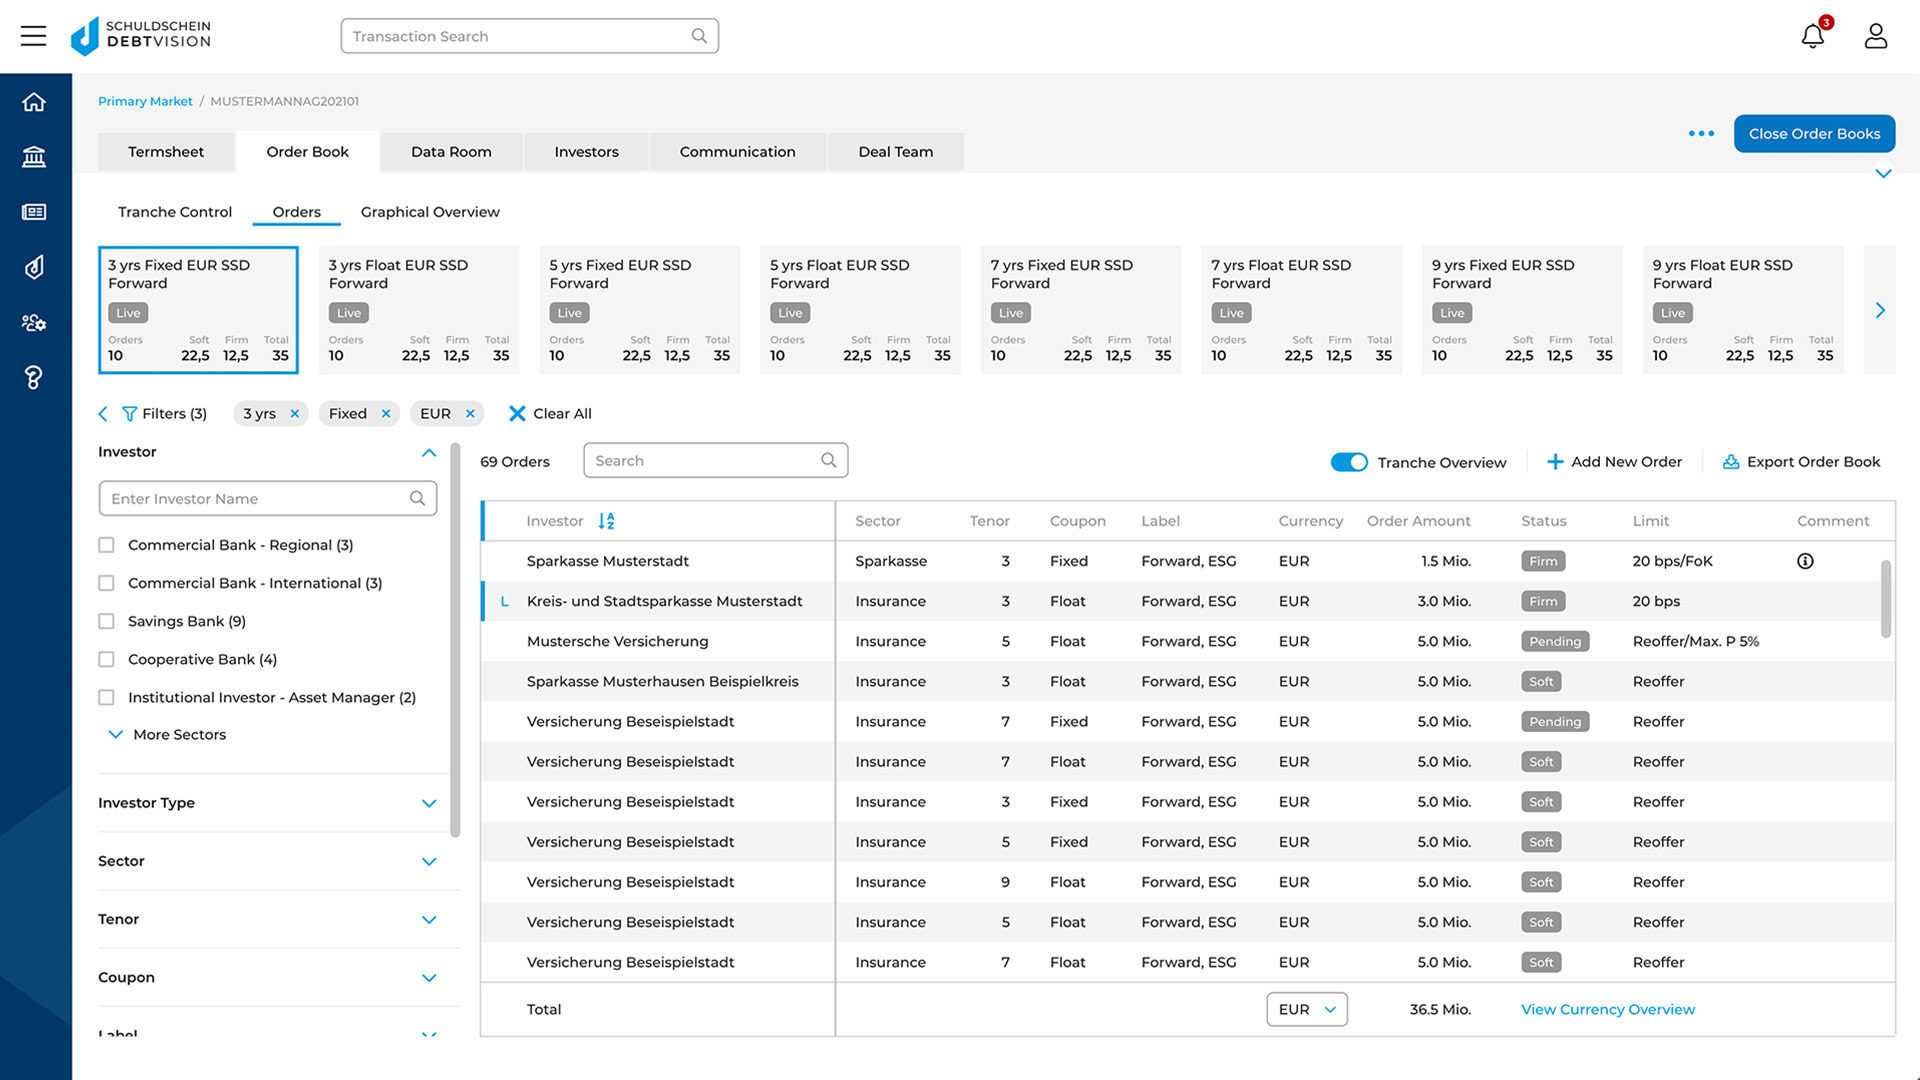1920x1080 pixels.
Task: Click the user profile icon
Action: coord(1875,37)
